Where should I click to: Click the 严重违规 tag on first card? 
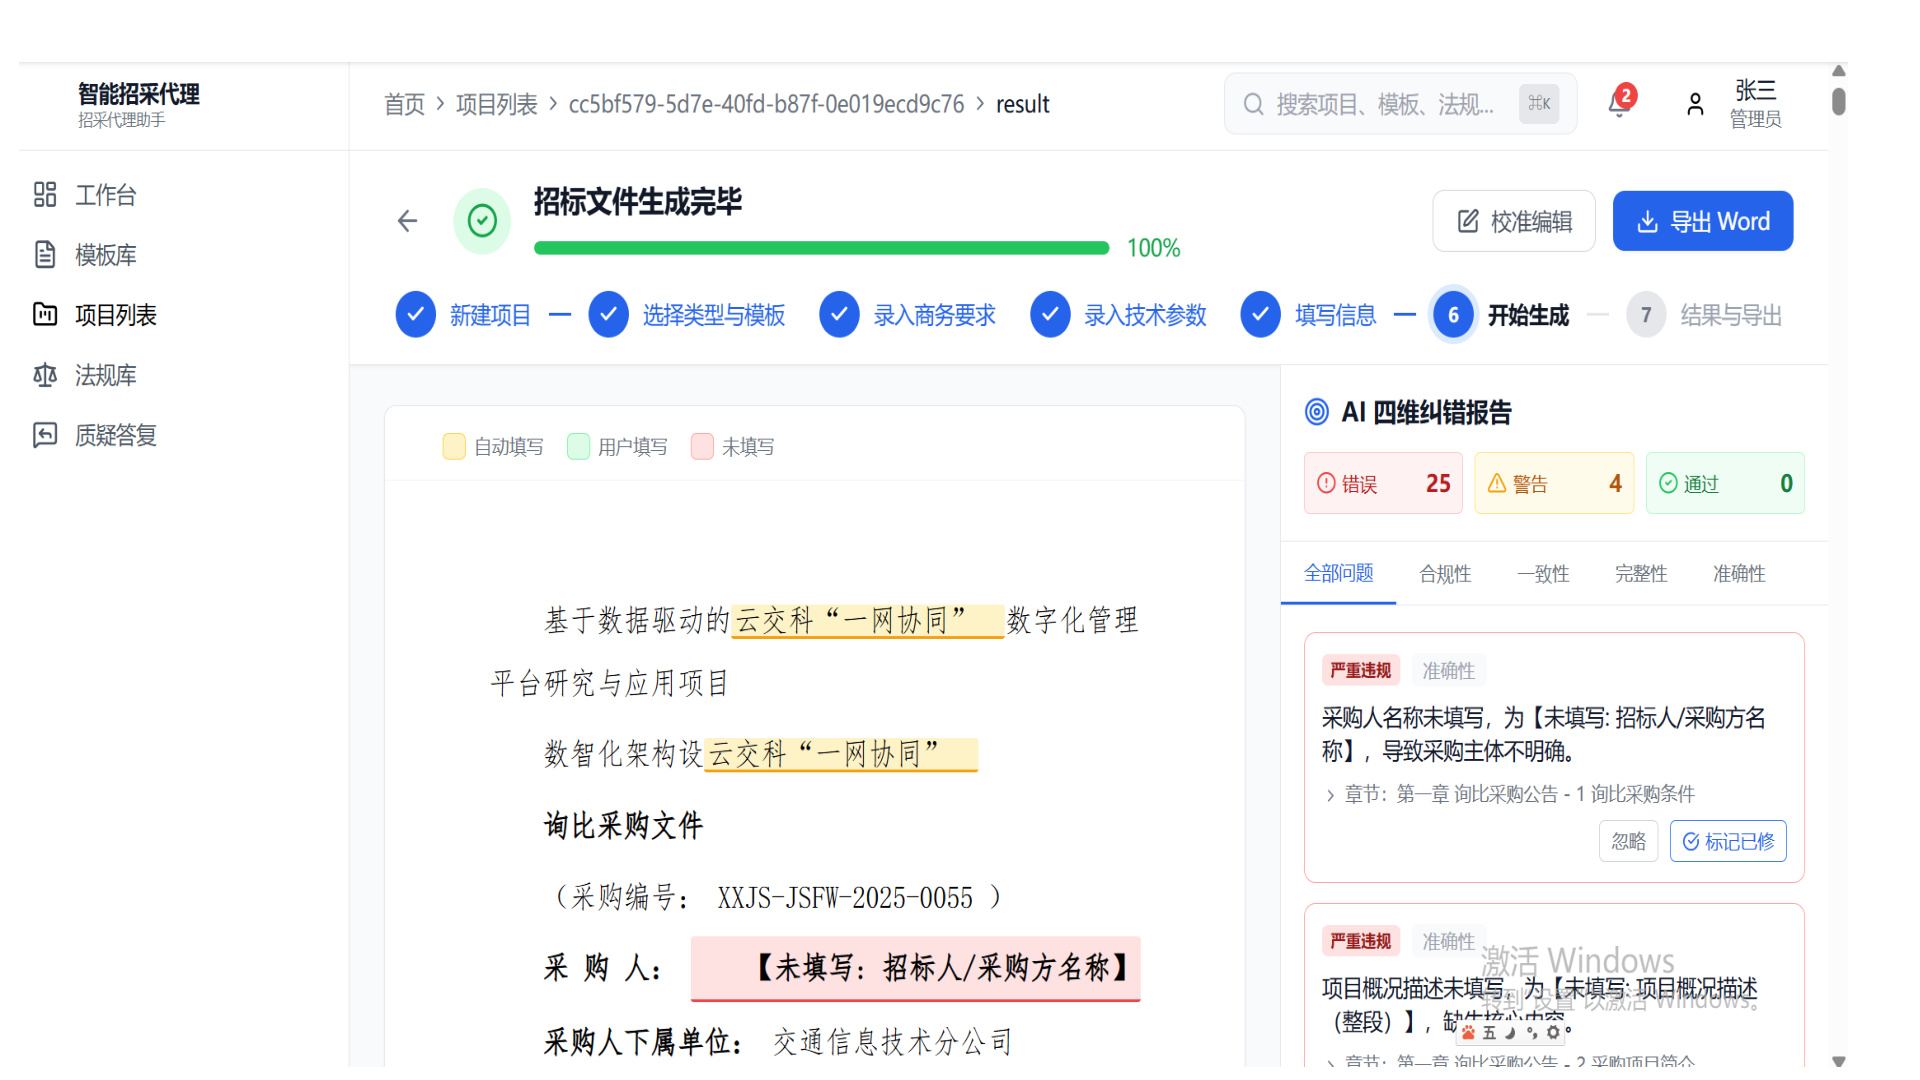pos(1360,670)
